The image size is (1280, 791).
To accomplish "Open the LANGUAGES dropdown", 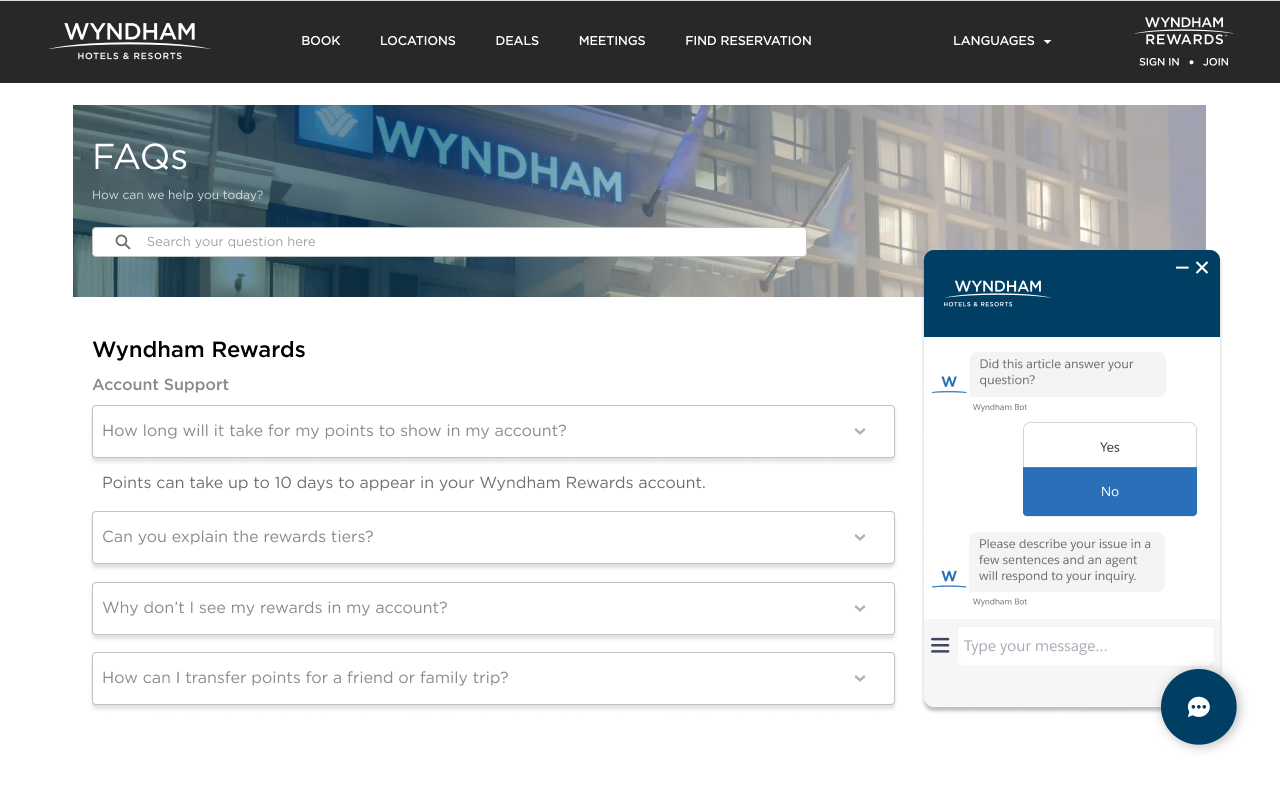I will [1002, 41].
